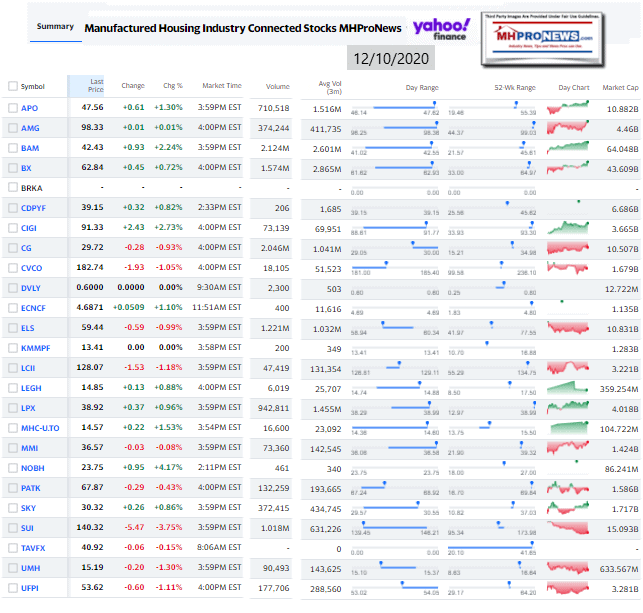Image resolution: width=643 pixels, height=613 pixels.
Task: Click the AMG day chart sparkline
Action: click(x=568, y=128)
